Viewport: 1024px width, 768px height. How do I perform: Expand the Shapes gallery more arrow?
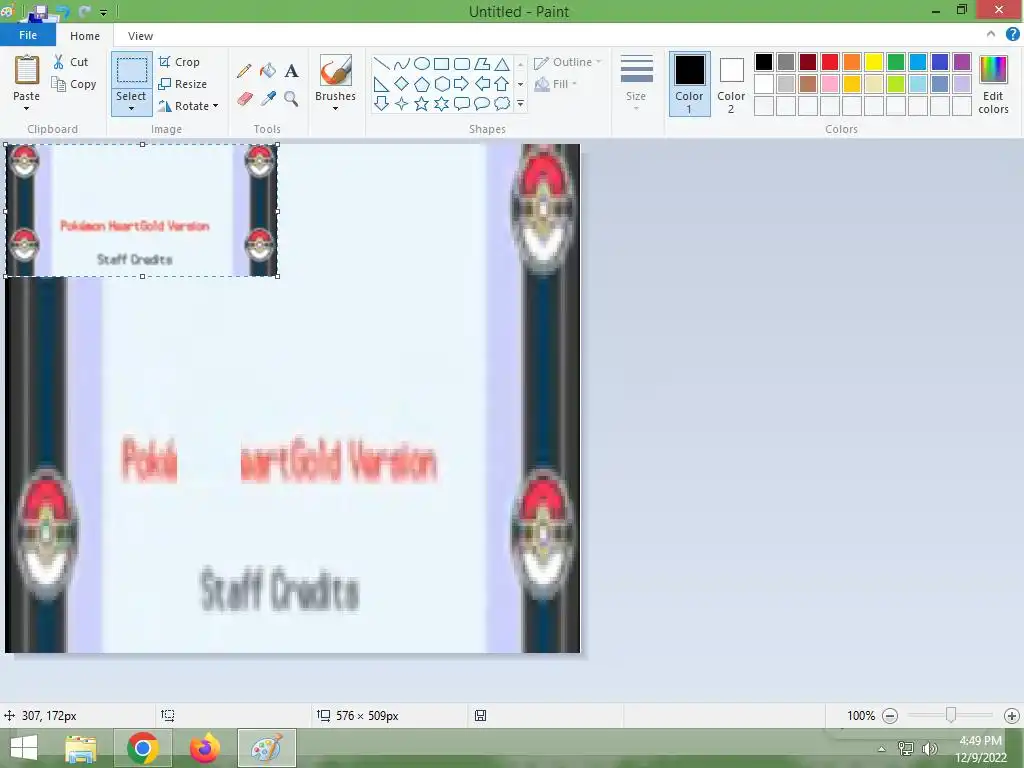(520, 103)
